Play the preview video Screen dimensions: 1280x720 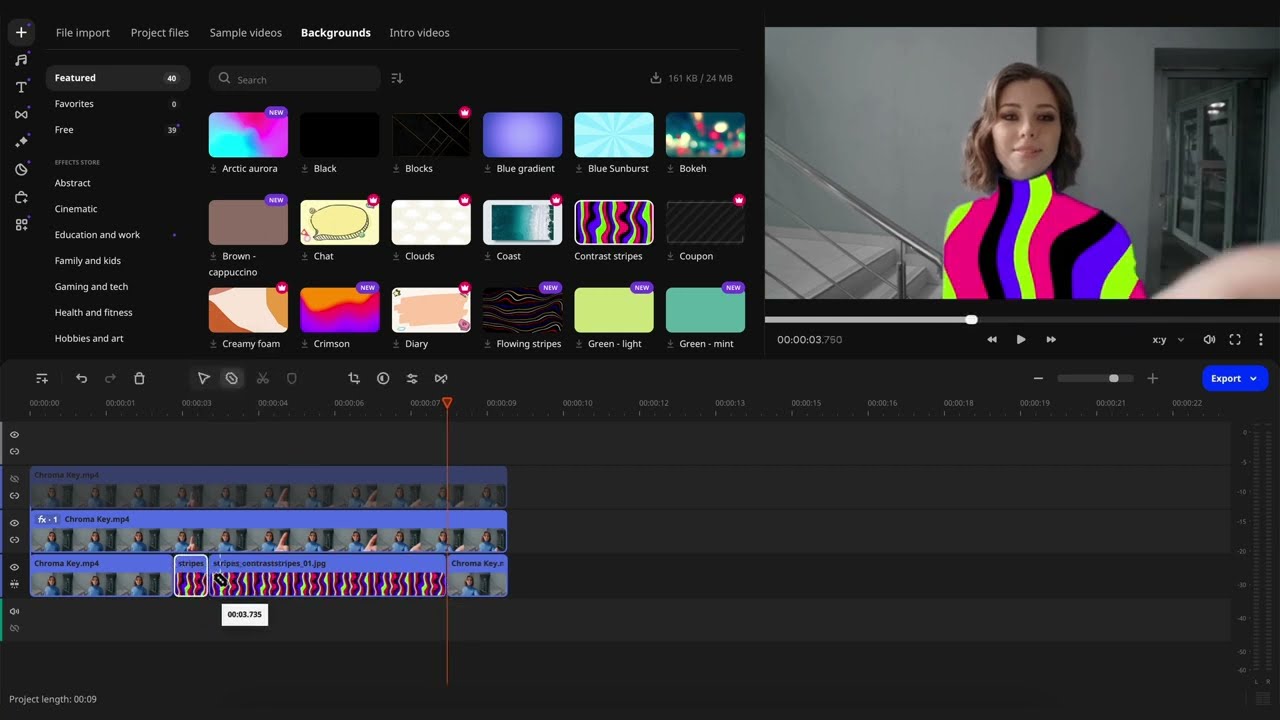pos(1021,340)
